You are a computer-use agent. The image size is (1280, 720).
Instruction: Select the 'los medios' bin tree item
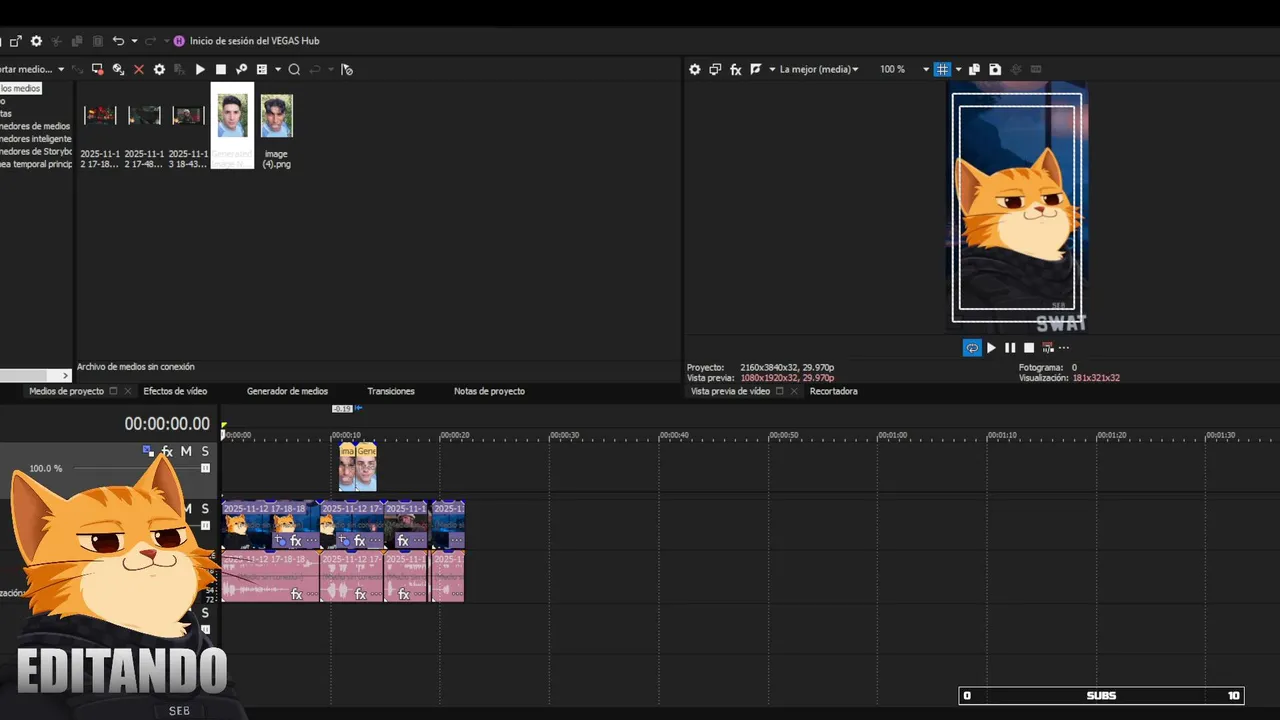coord(20,89)
